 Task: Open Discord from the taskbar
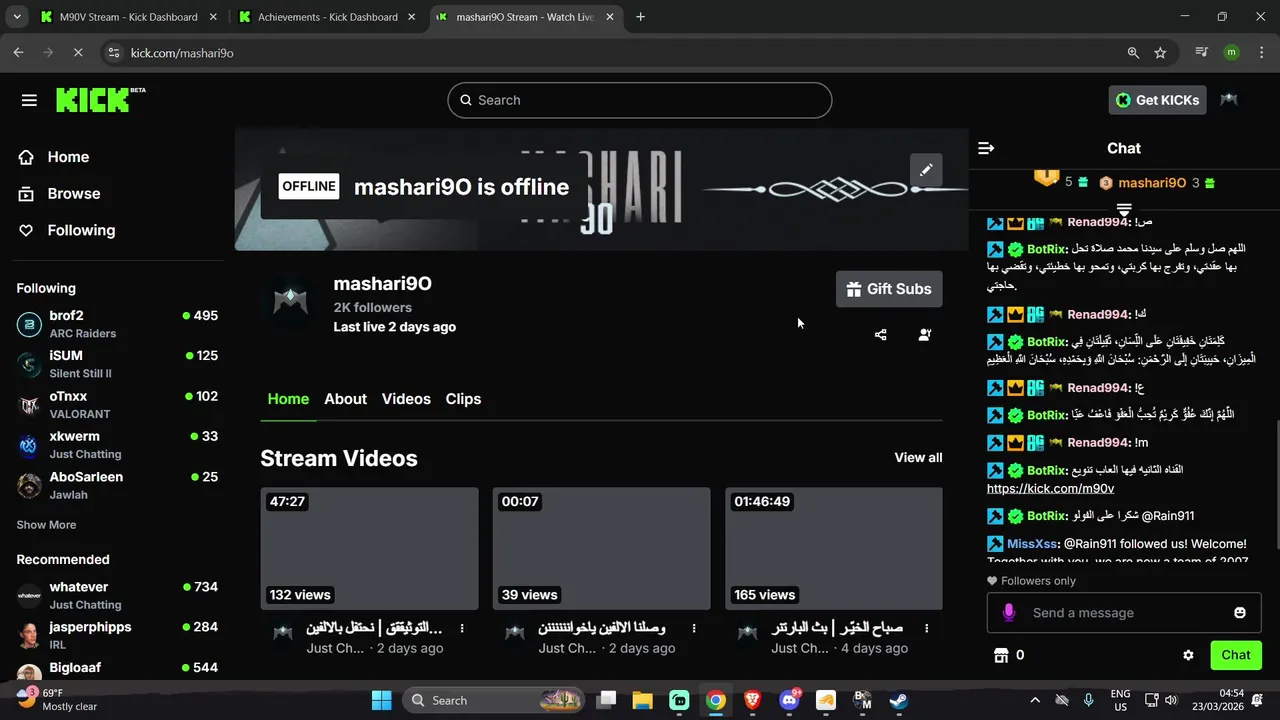789,700
